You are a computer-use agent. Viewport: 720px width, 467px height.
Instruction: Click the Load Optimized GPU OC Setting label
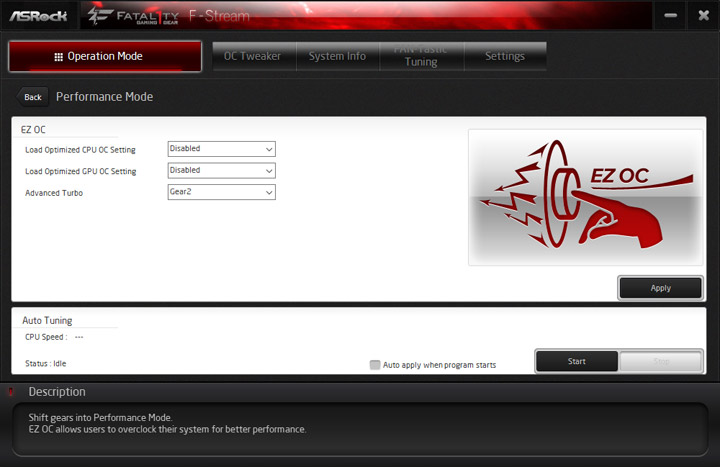point(81,171)
